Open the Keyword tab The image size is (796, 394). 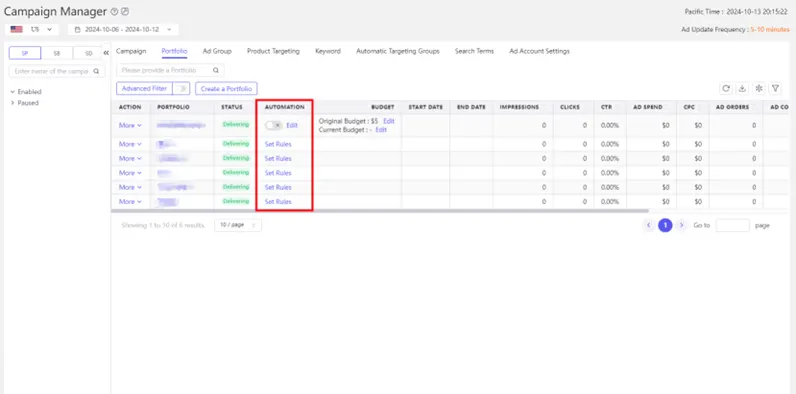point(327,51)
